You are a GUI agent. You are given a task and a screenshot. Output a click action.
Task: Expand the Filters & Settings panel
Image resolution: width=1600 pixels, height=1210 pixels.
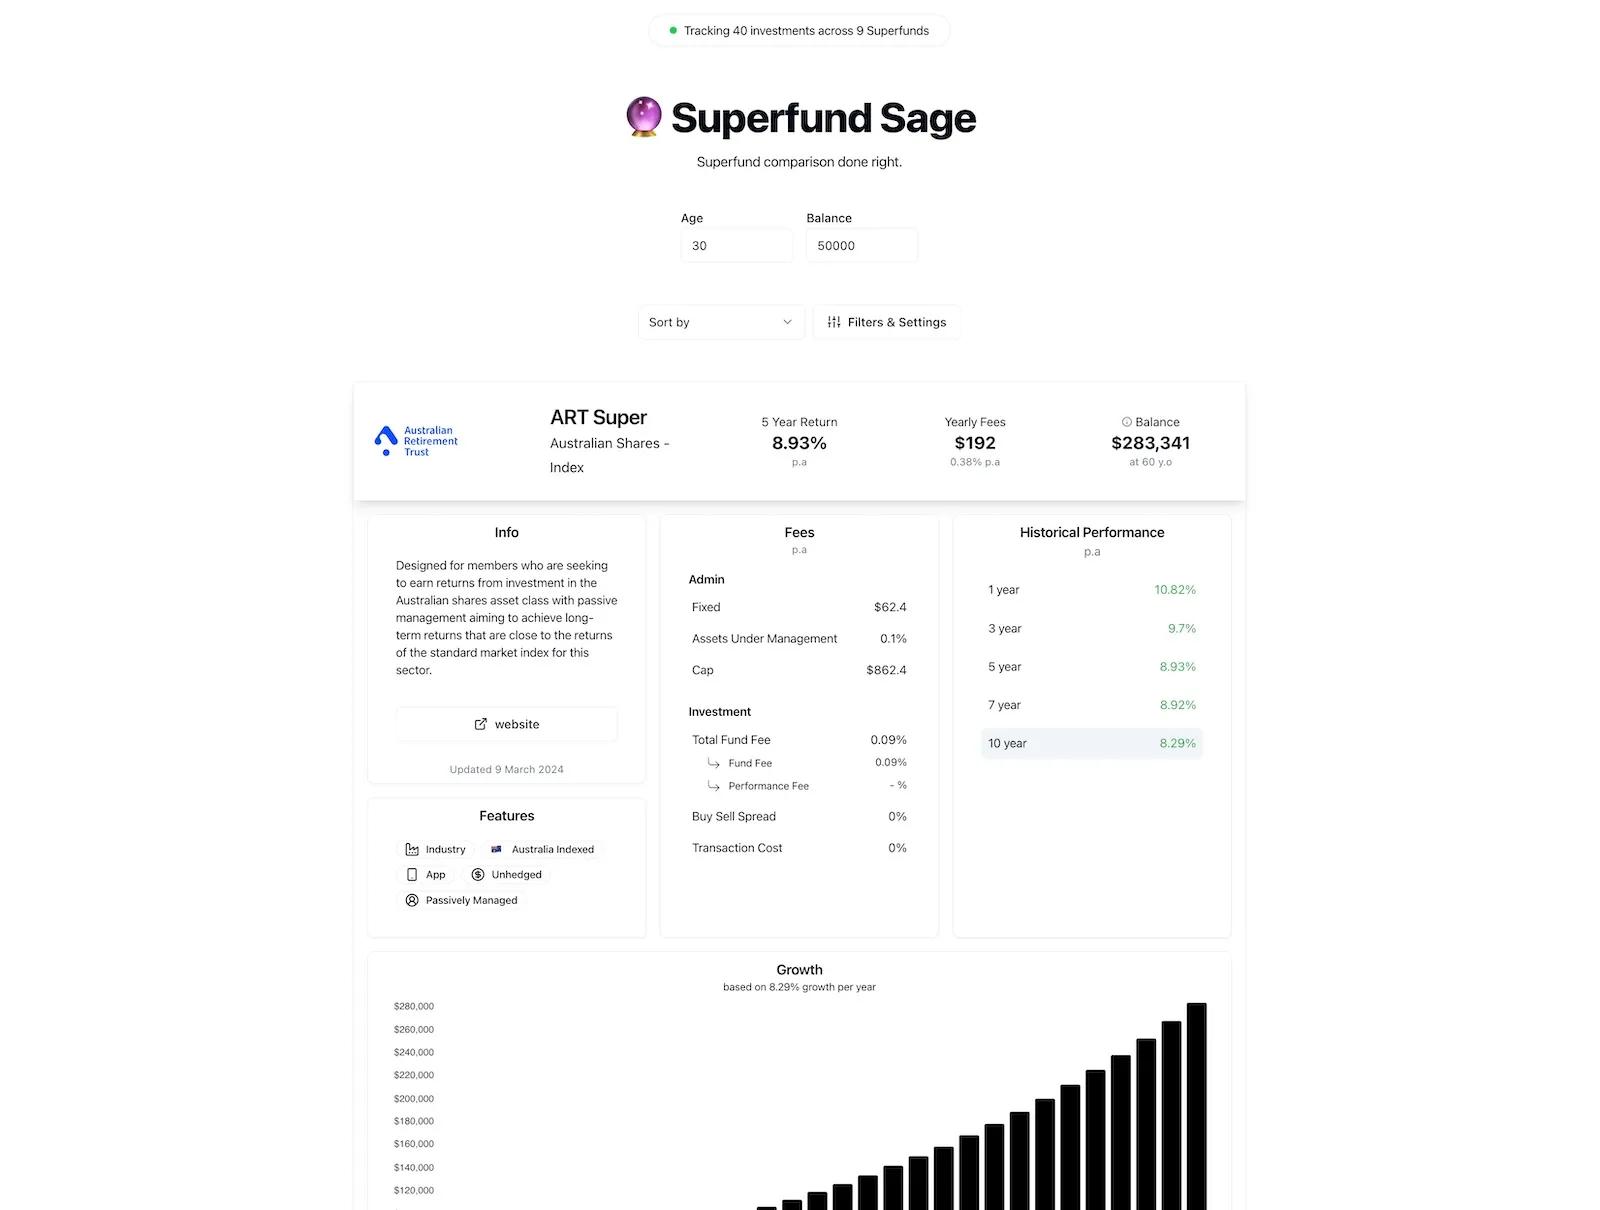887,322
